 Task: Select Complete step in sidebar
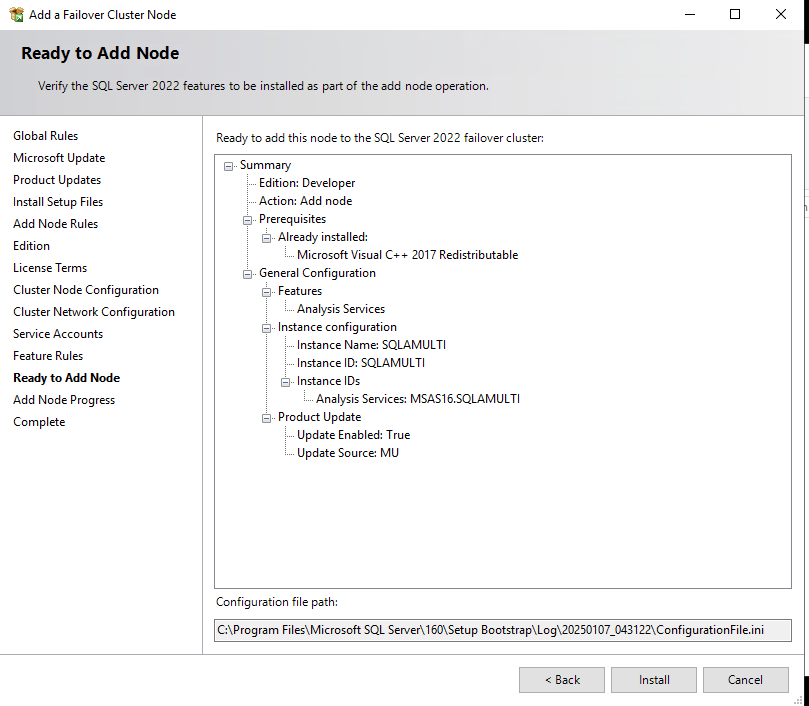39,422
